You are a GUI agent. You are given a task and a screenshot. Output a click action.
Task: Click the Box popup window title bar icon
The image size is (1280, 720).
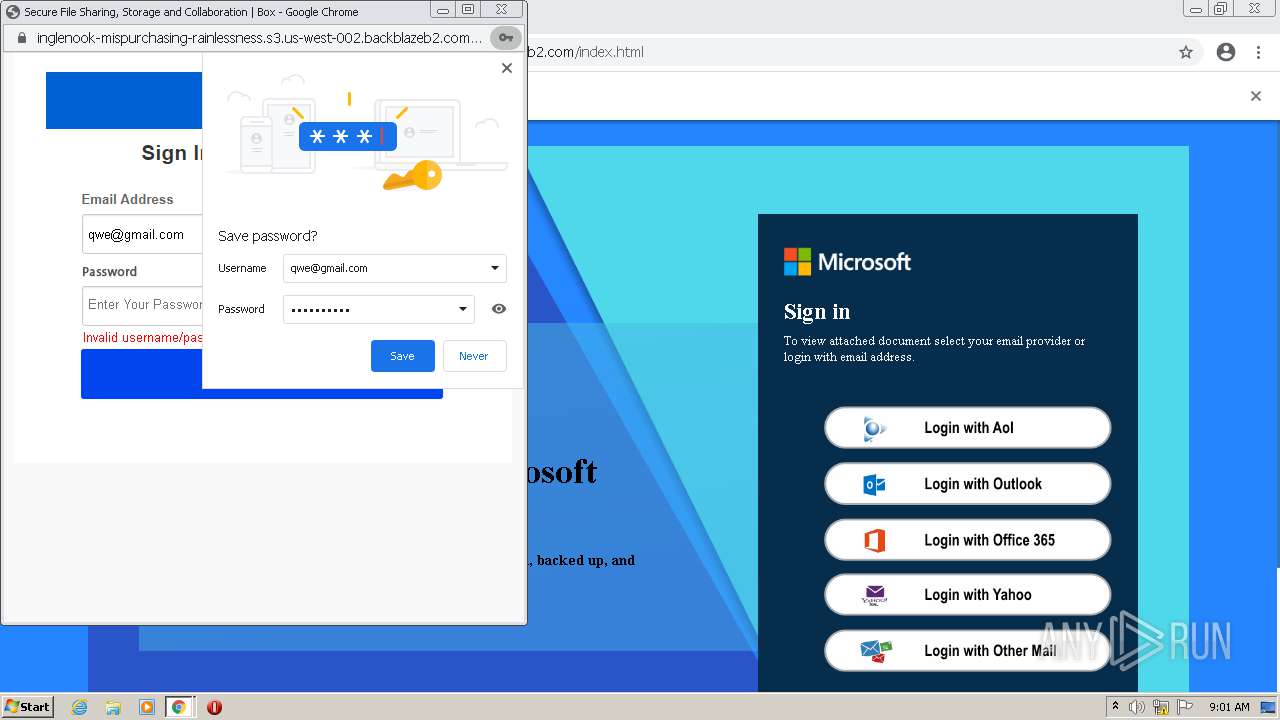[x=13, y=12]
